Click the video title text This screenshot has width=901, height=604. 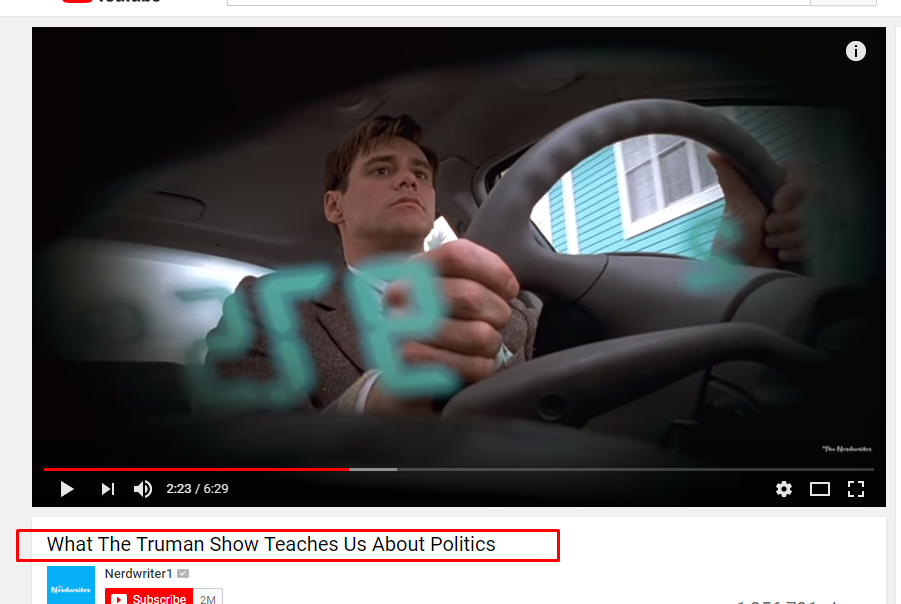(271, 544)
